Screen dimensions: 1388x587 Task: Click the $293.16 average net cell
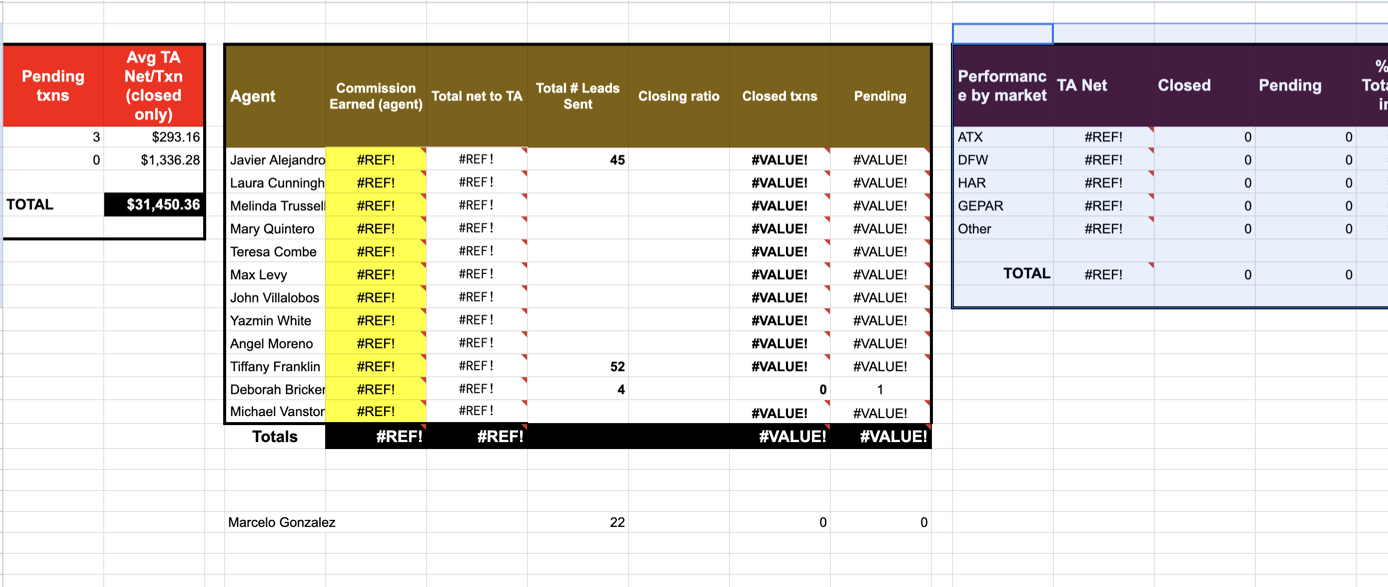click(x=155, y=137)
